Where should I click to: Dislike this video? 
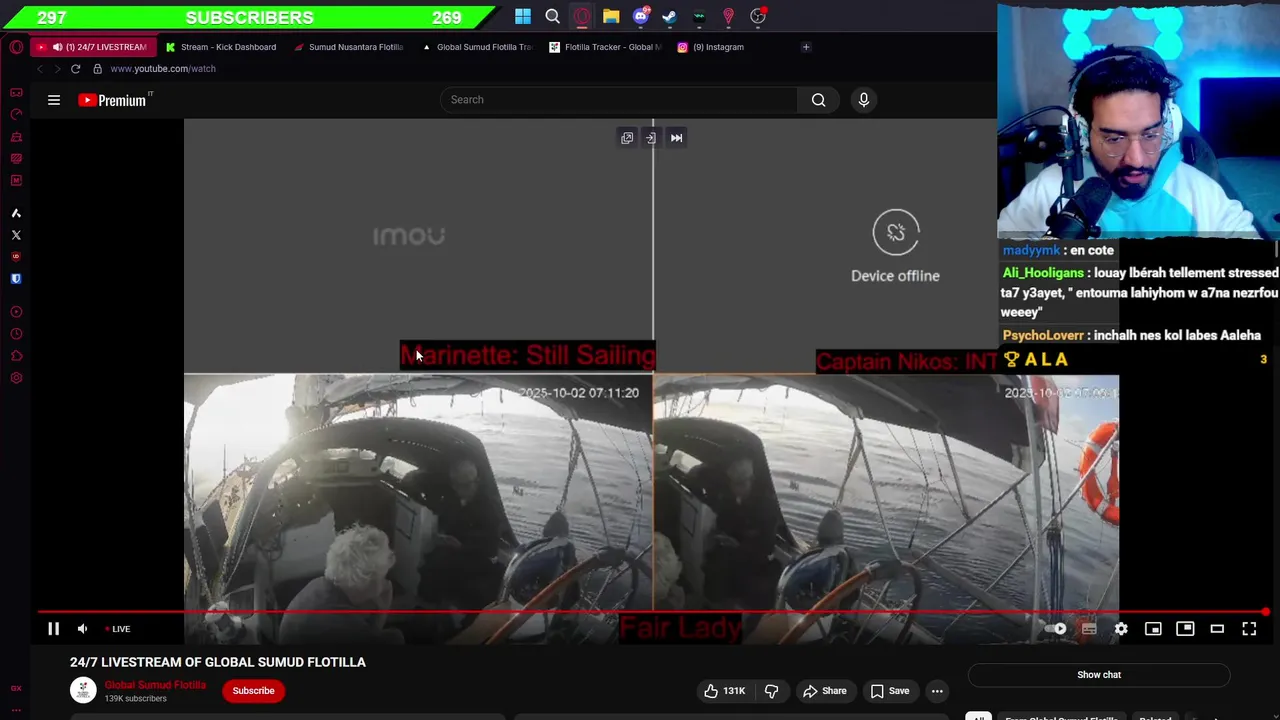tap(771, 691)
